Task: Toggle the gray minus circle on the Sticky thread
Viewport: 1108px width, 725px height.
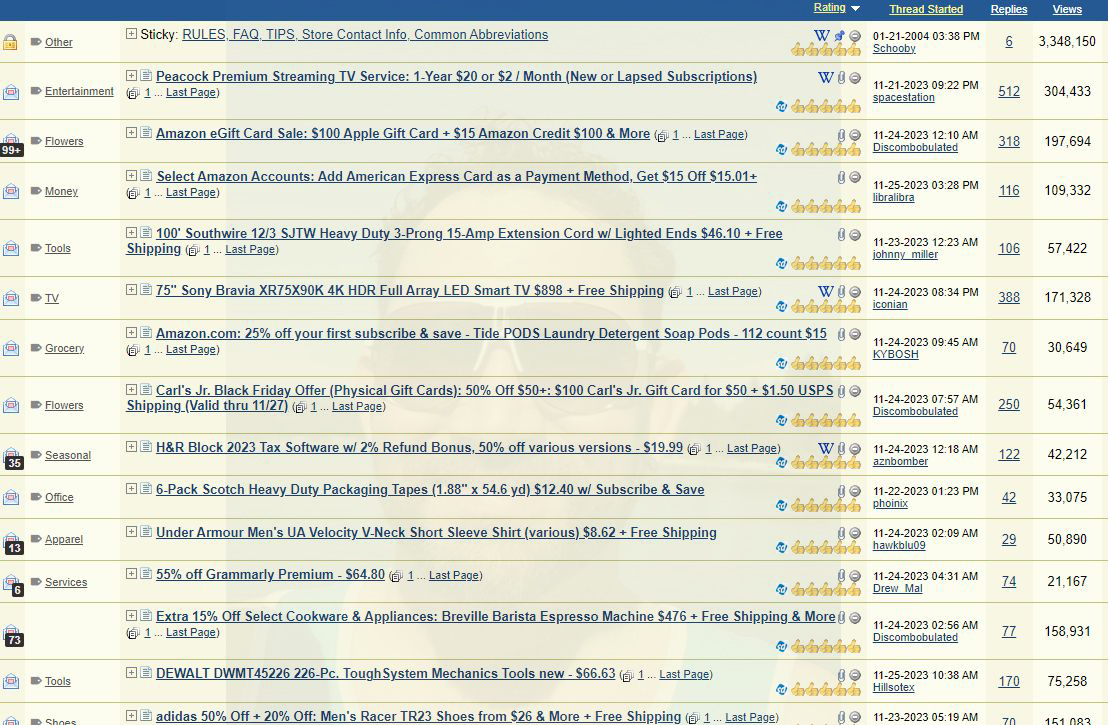Action: point(855,36)
